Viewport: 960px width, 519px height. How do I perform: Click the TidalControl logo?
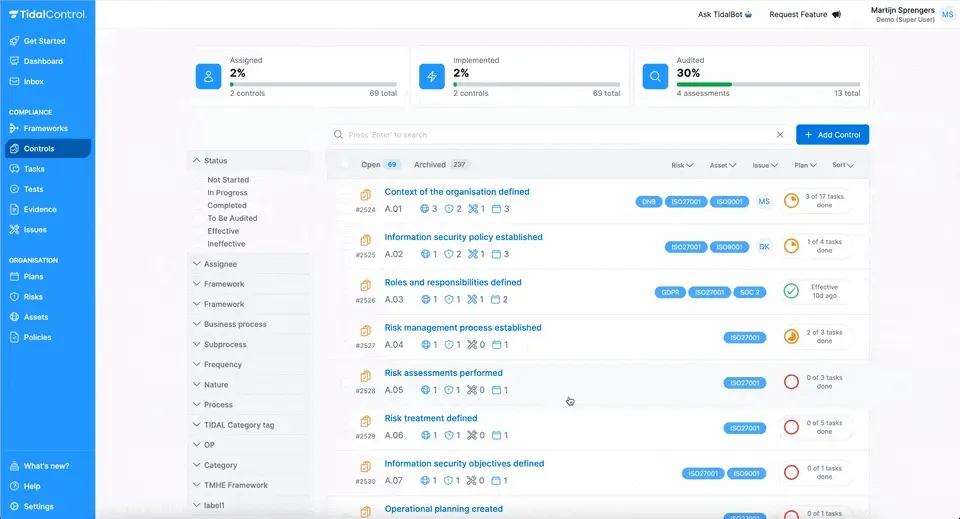(47, 14)
